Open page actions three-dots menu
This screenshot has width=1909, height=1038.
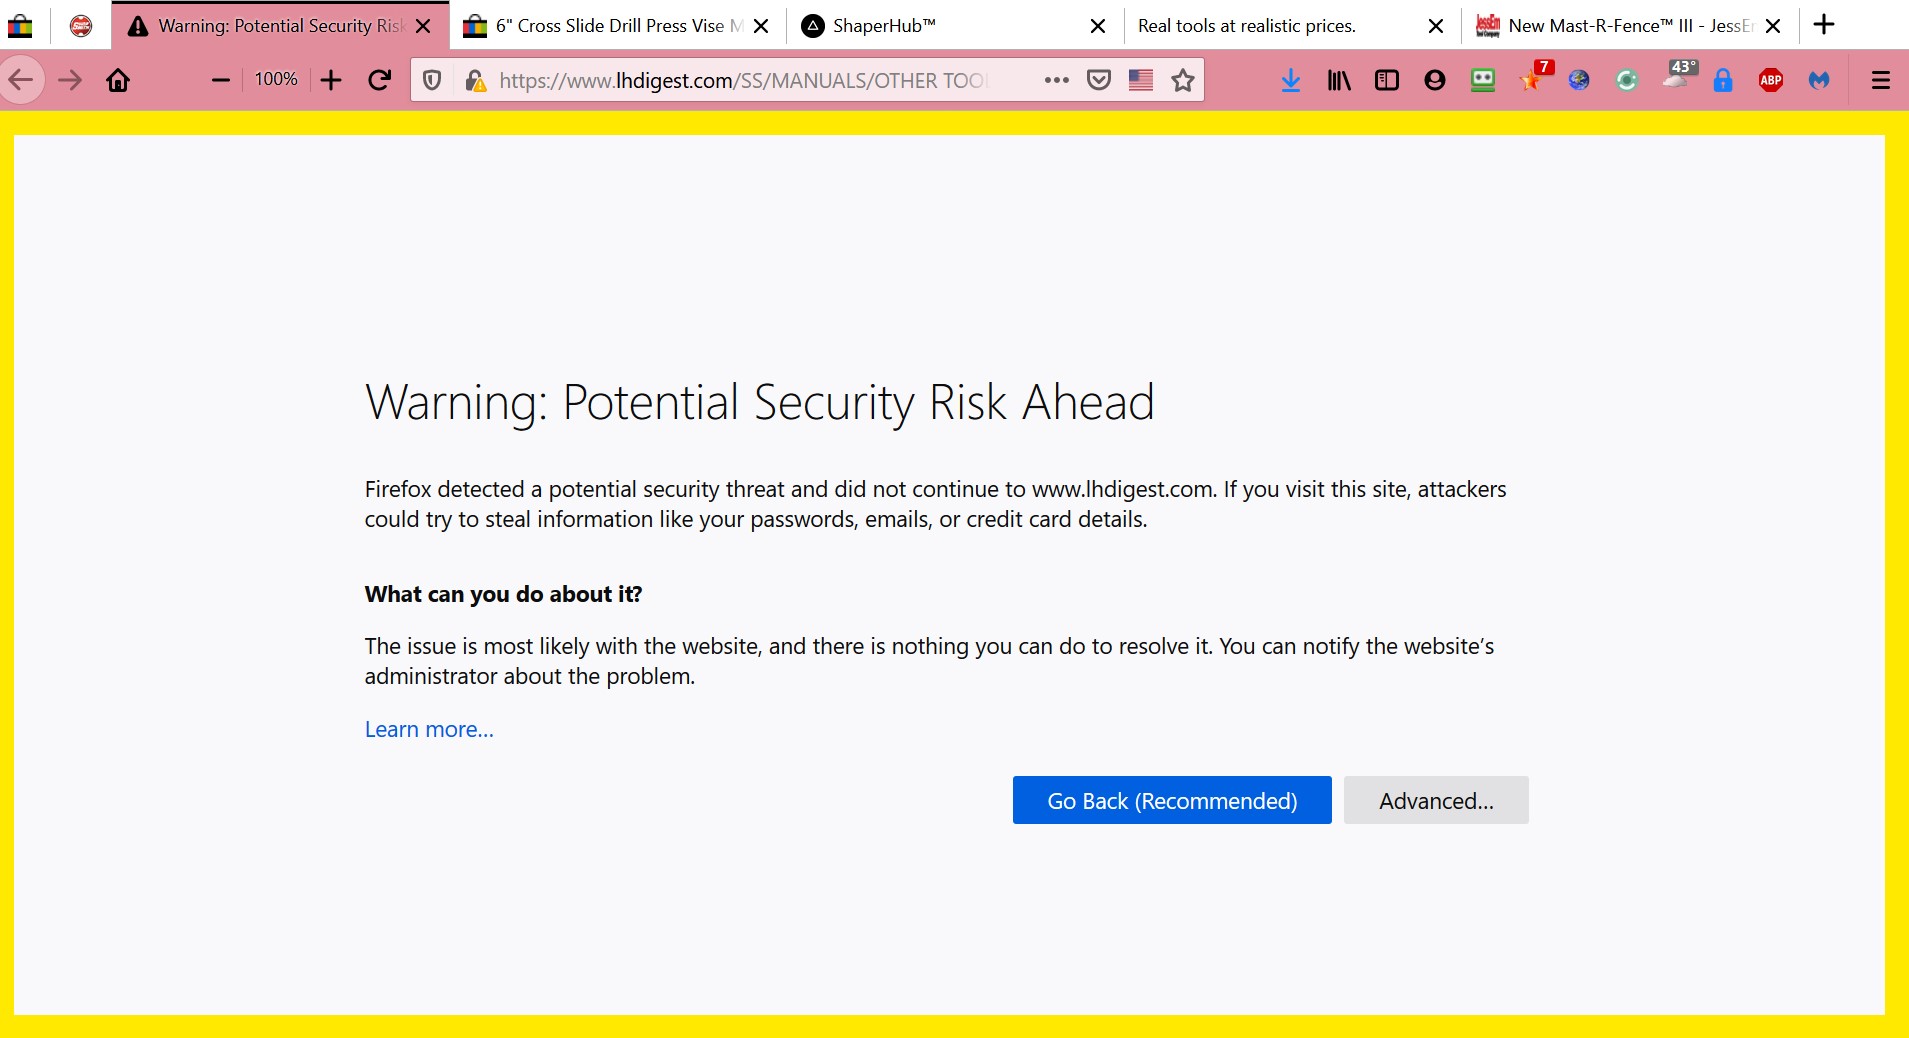pyautogui.click(x=1056, y=80)
